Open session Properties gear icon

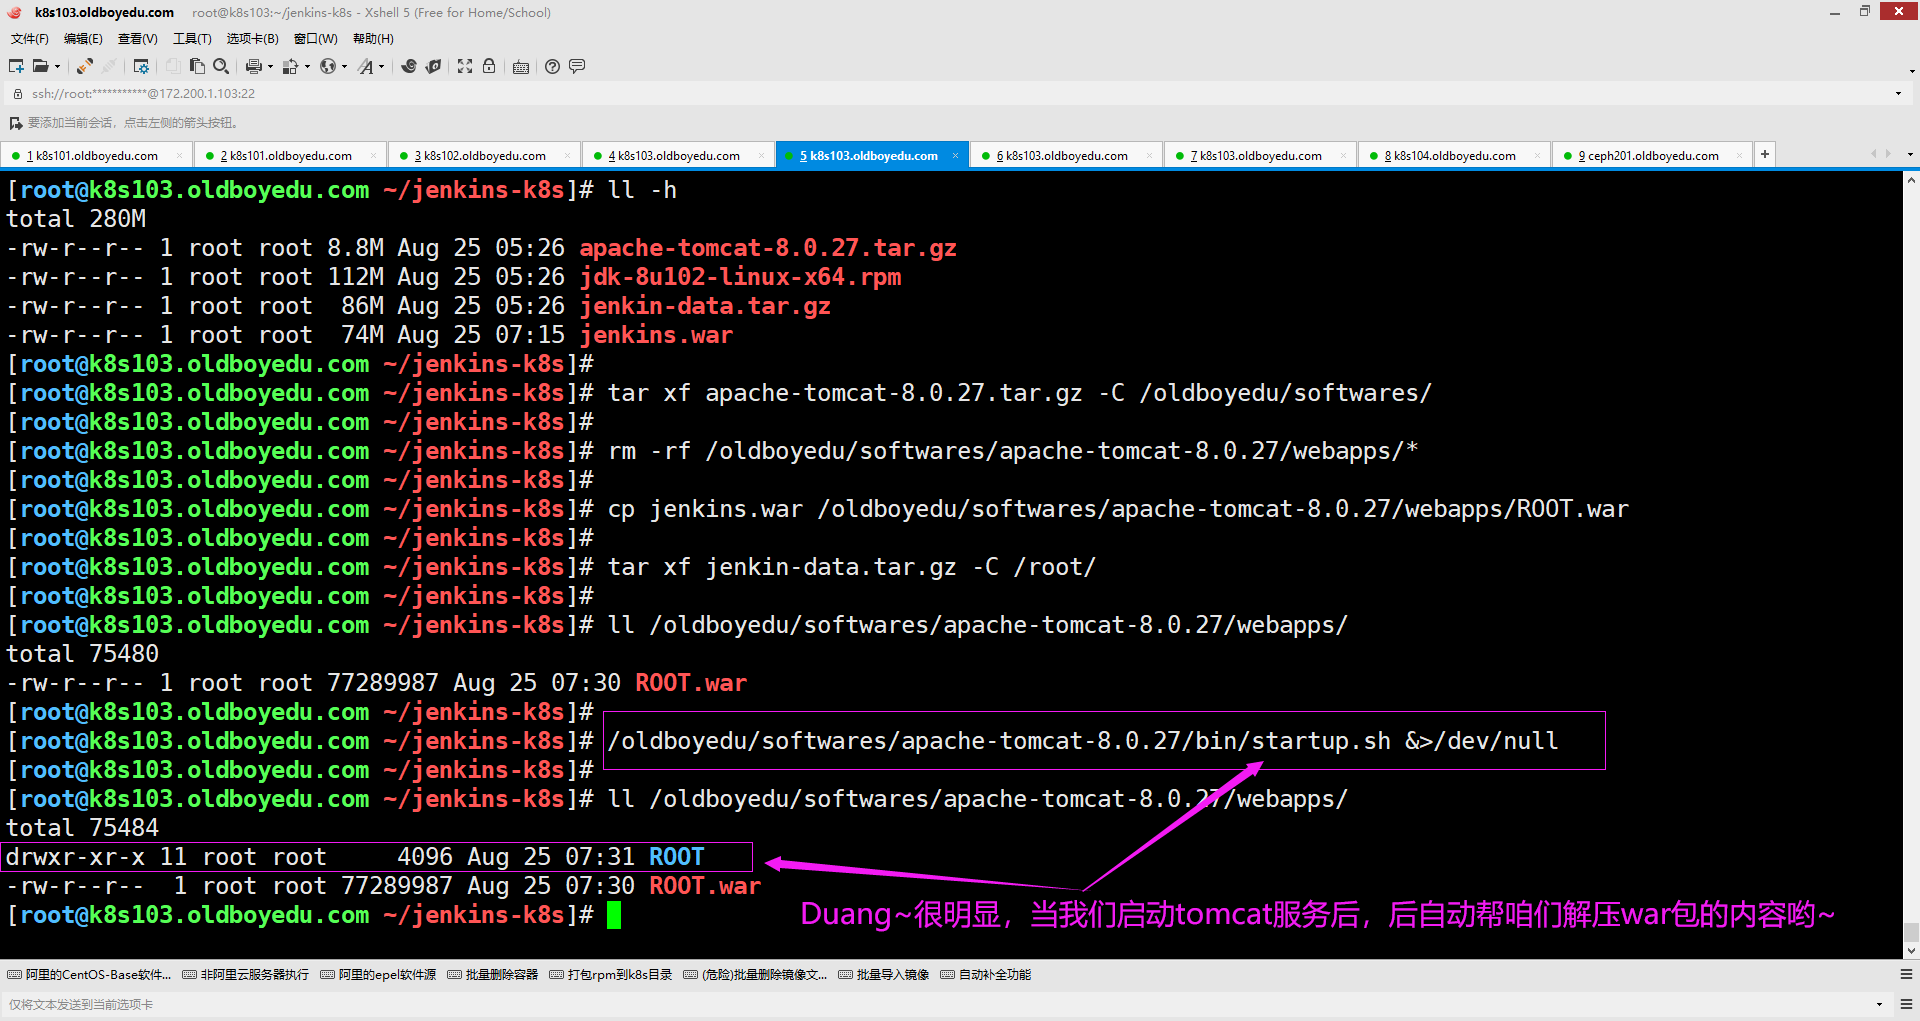point(141,66)
